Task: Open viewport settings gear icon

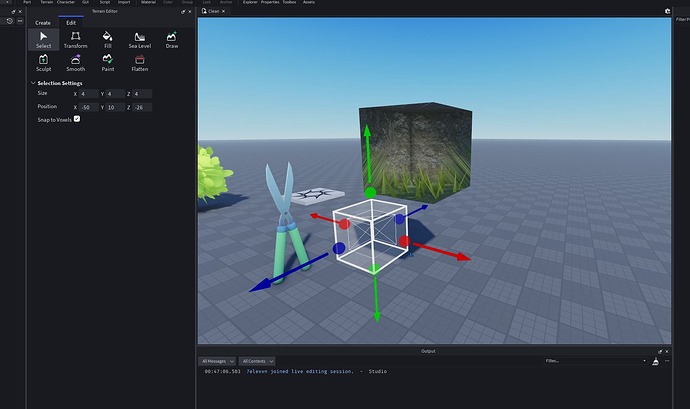Action: point(668,11)
